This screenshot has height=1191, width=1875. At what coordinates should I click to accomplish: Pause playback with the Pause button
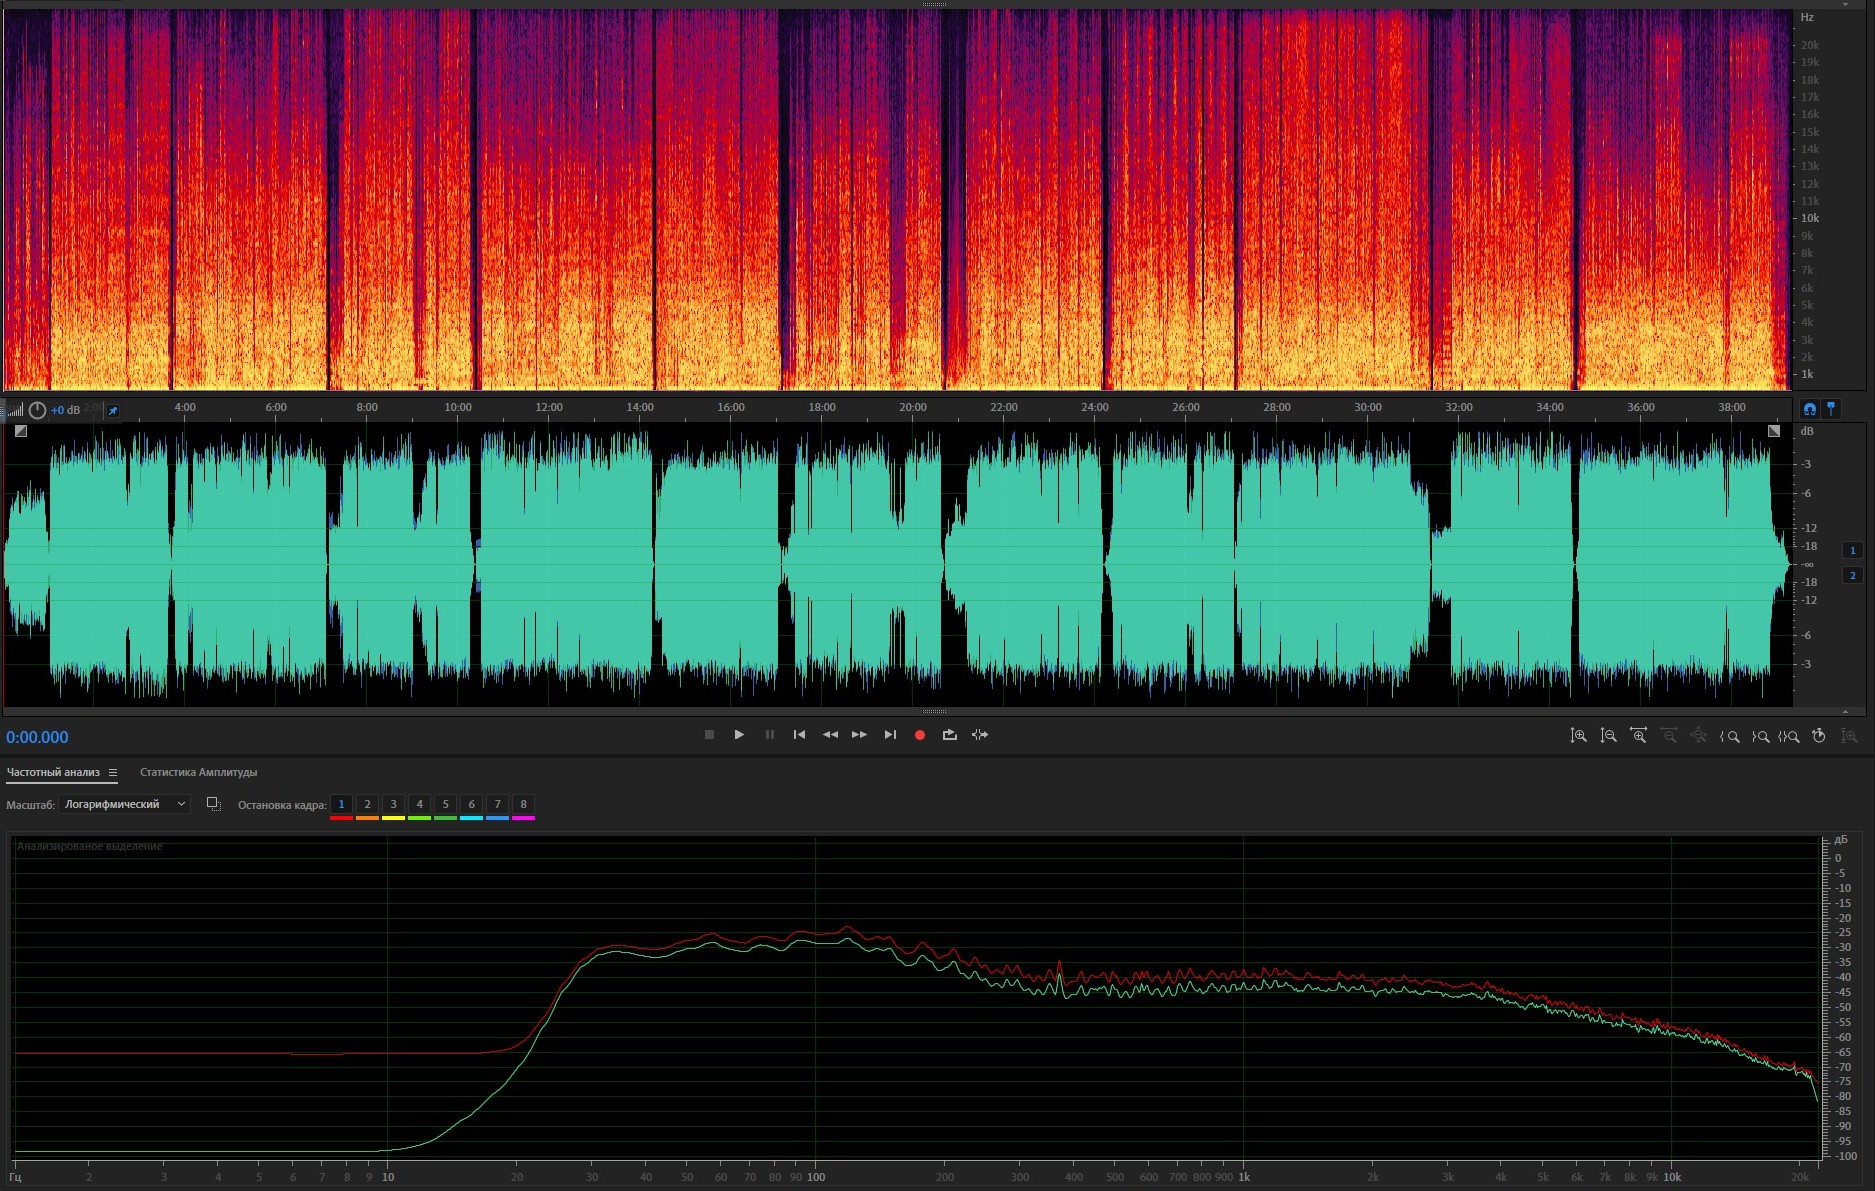[x=769, y=735]
